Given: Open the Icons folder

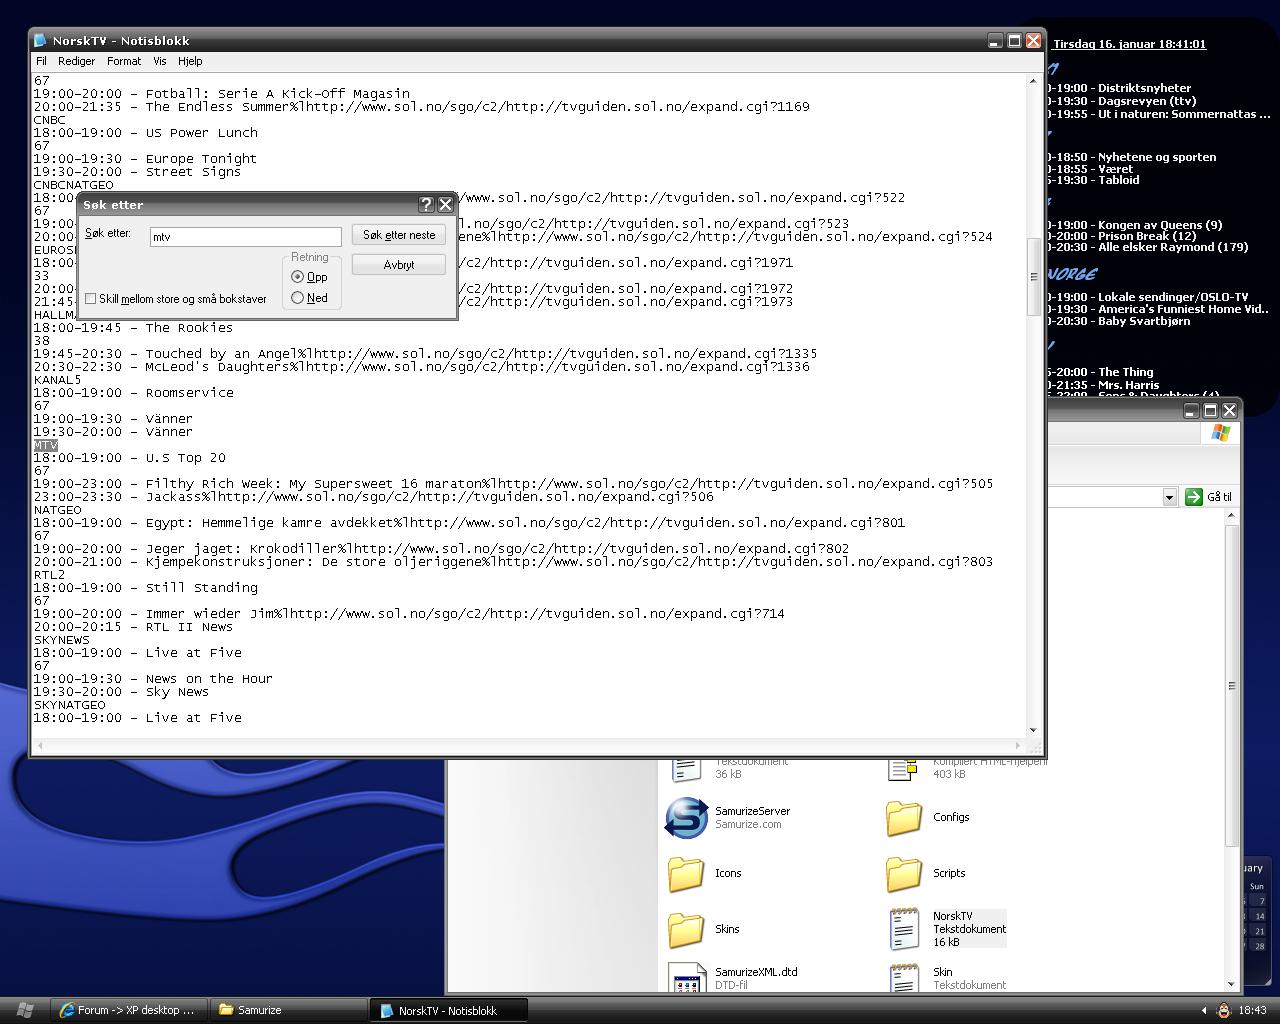Looking at the screenshot, I should 686,873.
